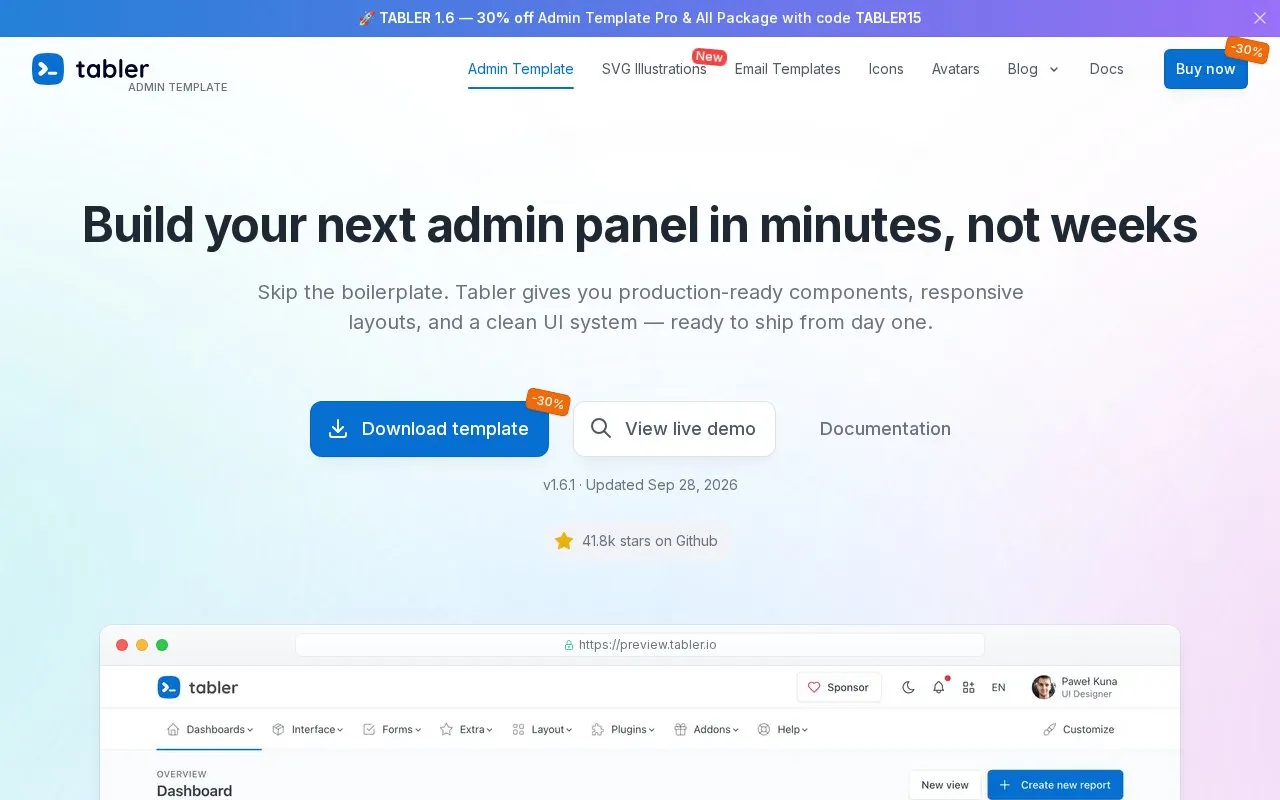Click the "OVERVIEW" label above Dashboard

click(182, 774)
